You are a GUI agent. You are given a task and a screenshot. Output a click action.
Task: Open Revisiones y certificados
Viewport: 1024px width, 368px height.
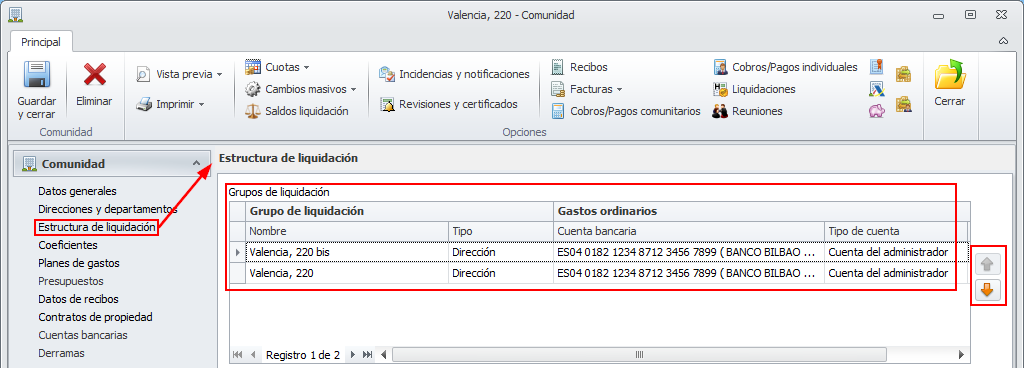(x=448, y=104)
